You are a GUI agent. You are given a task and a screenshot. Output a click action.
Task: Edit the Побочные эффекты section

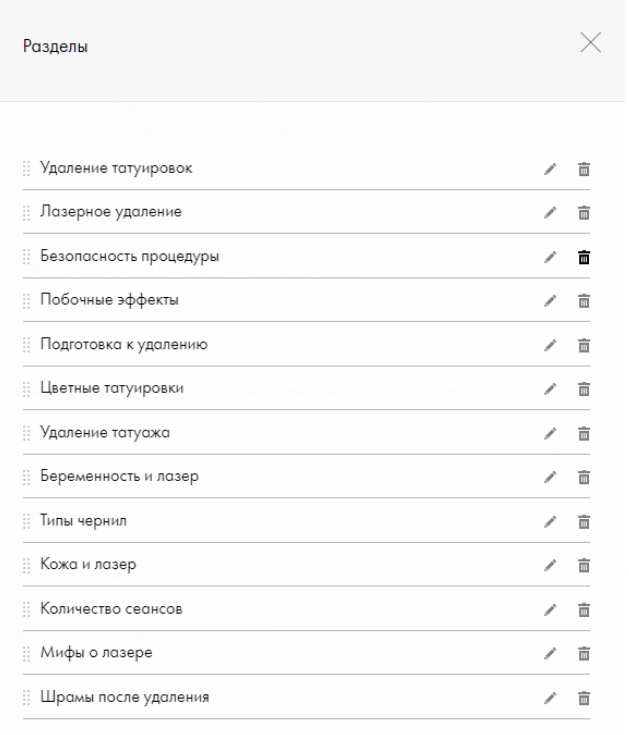pyautogui.click(x=550, y=301)
